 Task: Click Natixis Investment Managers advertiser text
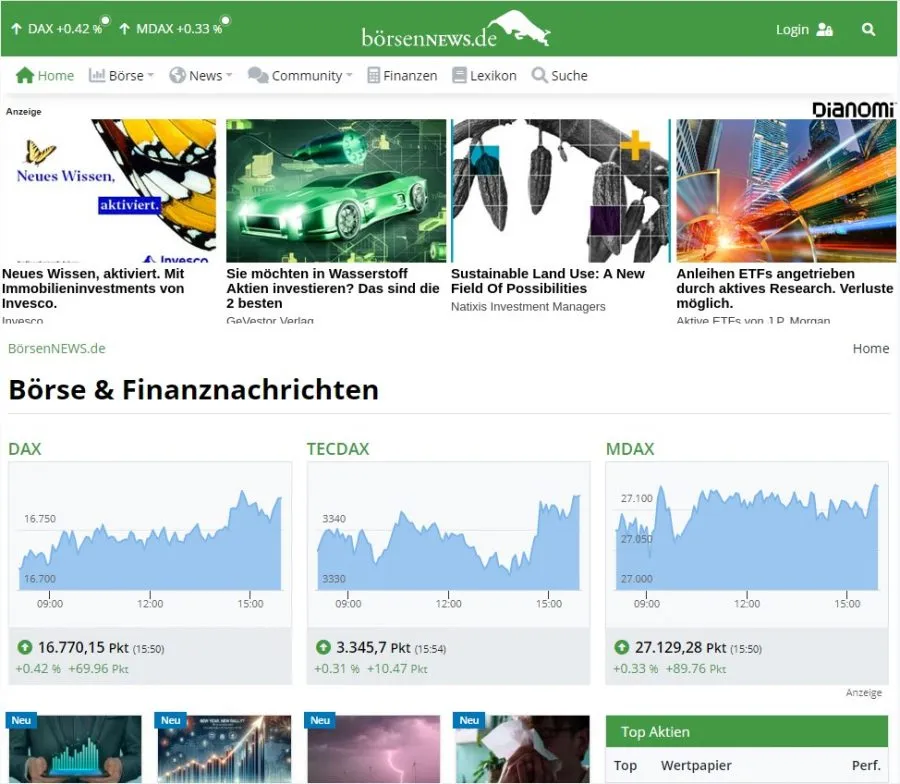tap(528, 306)
